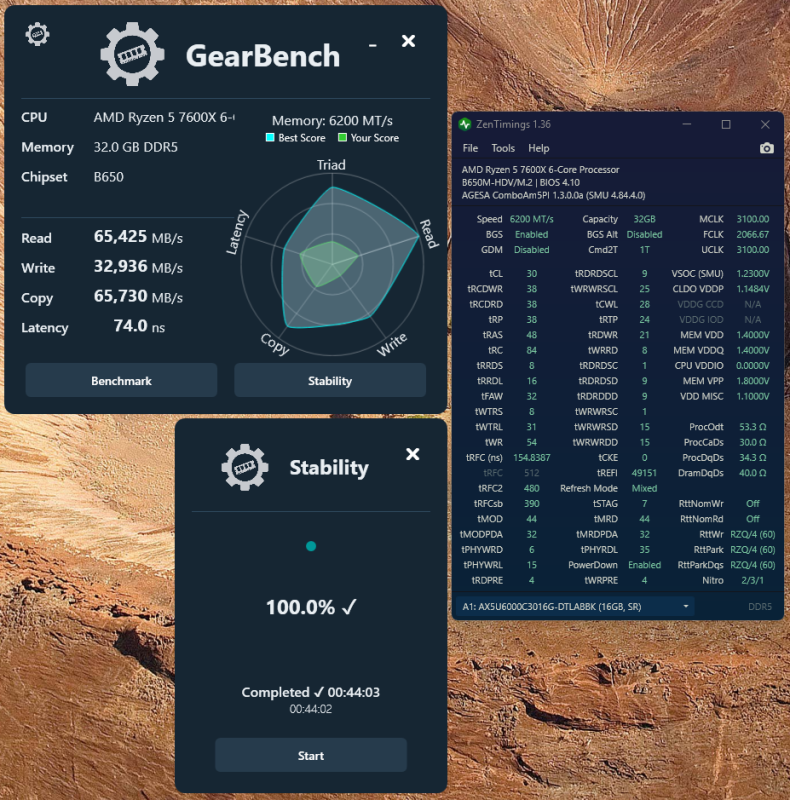Viewport: 790px width, 800px height.
Task: Maximize the ZenTimings window
Action: pos(726,124)
